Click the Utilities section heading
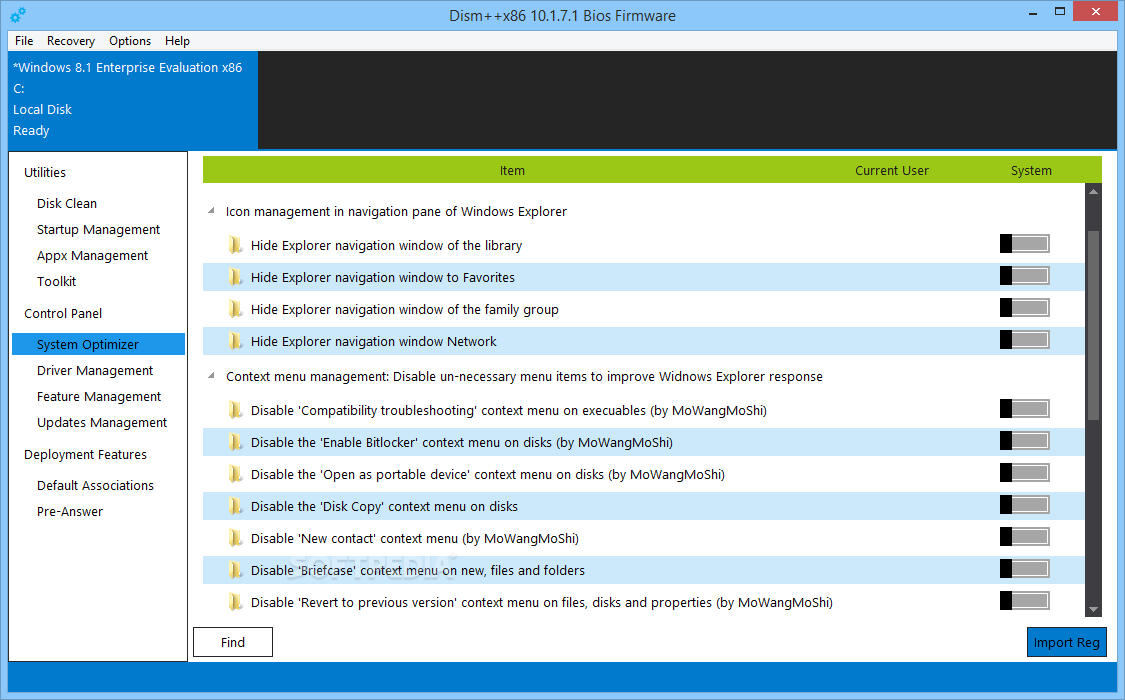Viewport: 1125px width, 700px height. [44, 172]
